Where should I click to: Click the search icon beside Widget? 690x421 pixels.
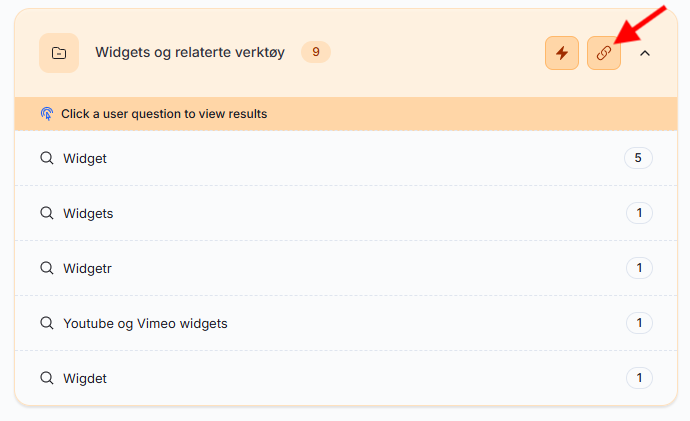point(46,158)
